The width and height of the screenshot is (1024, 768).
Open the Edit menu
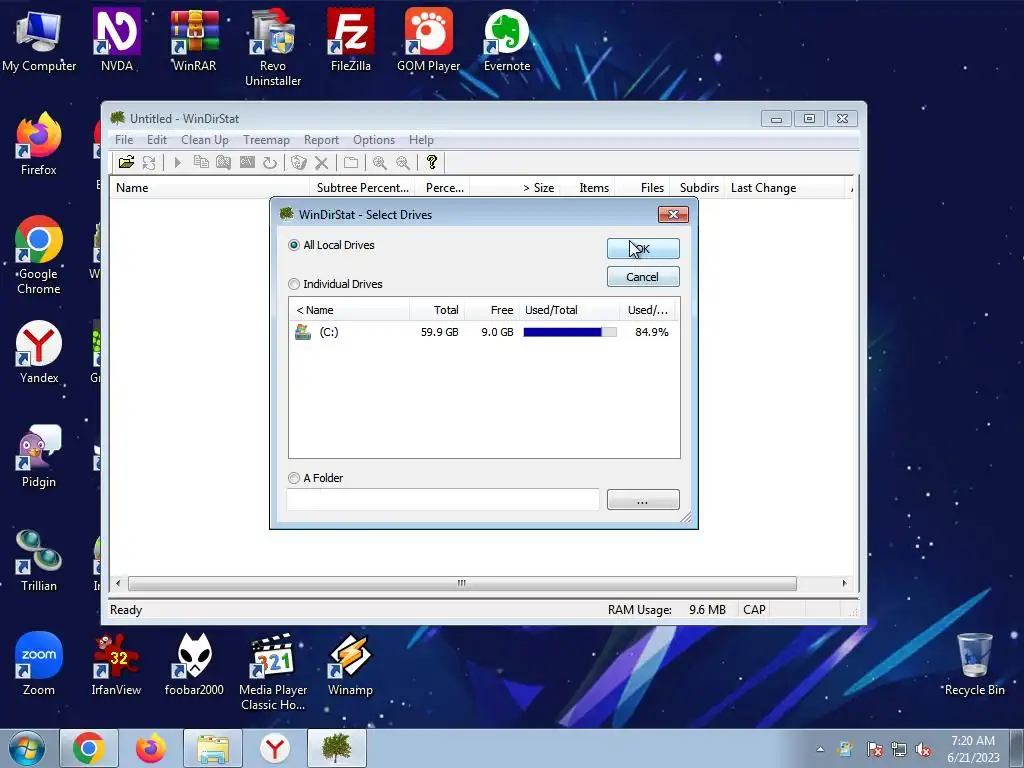tap(157, 140)
